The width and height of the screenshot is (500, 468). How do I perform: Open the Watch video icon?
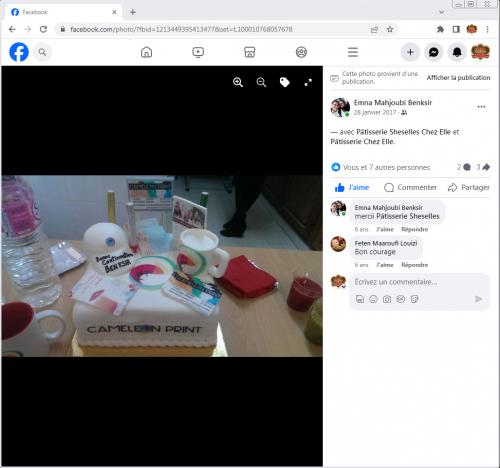tap(198, 52)
